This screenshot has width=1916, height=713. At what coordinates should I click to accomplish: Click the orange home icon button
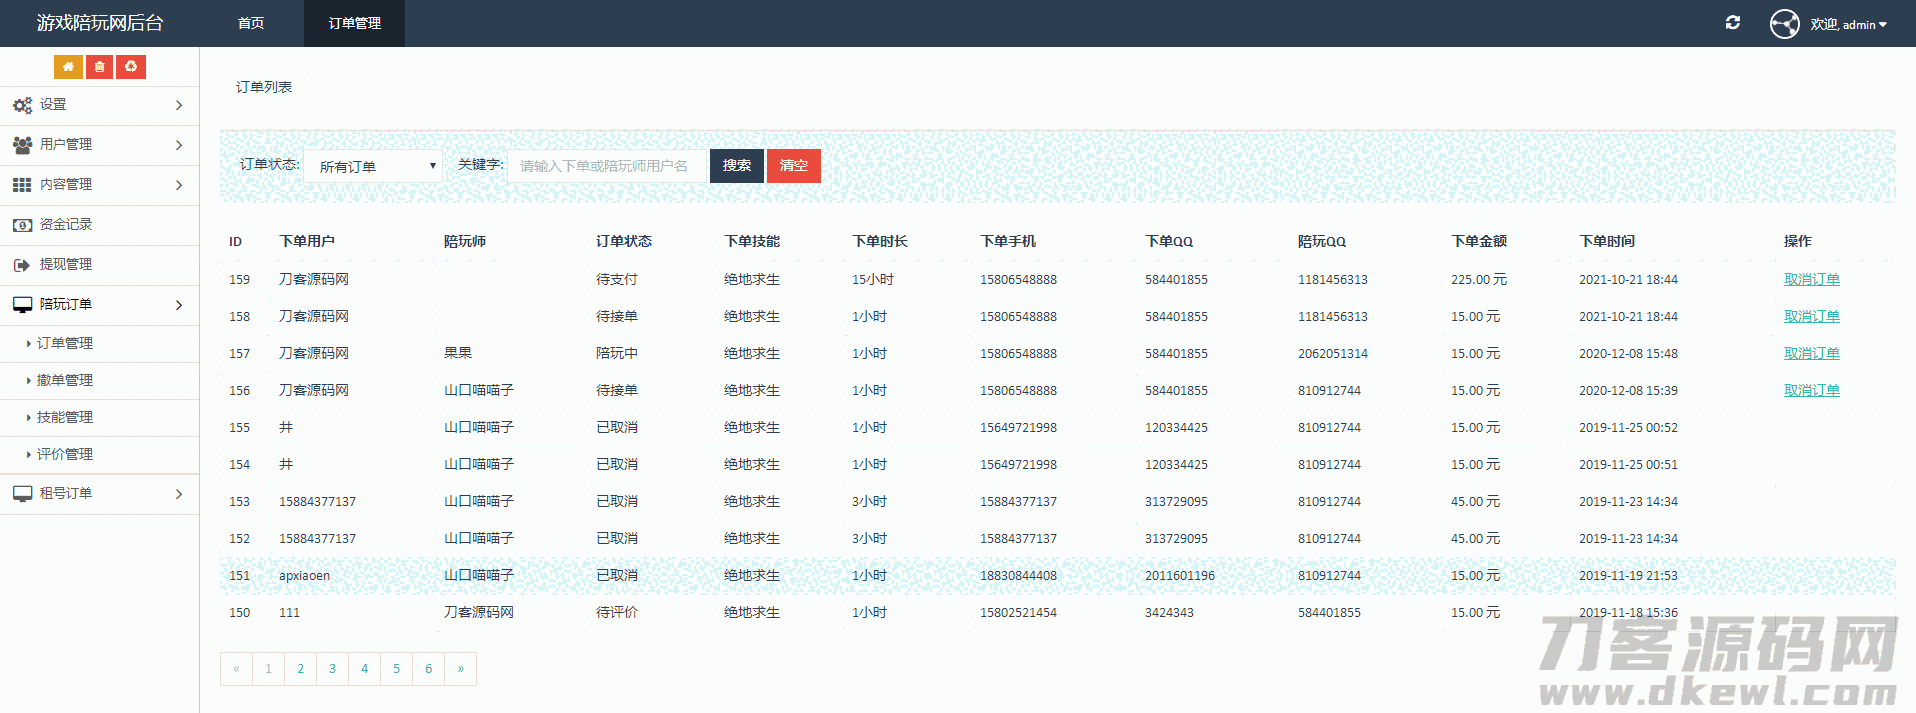(x=68, y=67)
